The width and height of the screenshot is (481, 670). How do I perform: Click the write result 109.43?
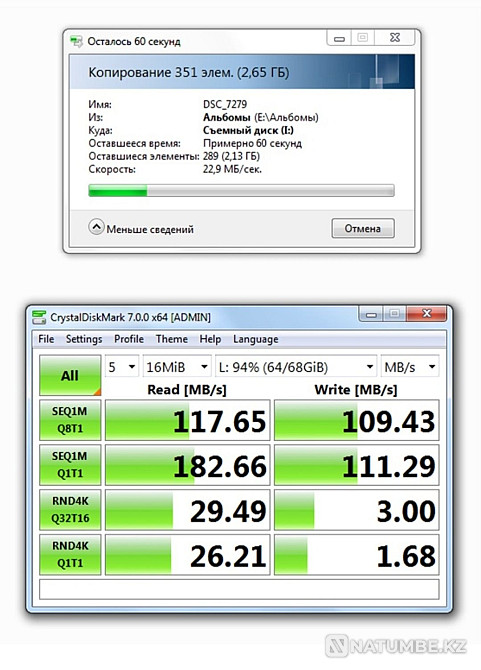click(357, 420)
